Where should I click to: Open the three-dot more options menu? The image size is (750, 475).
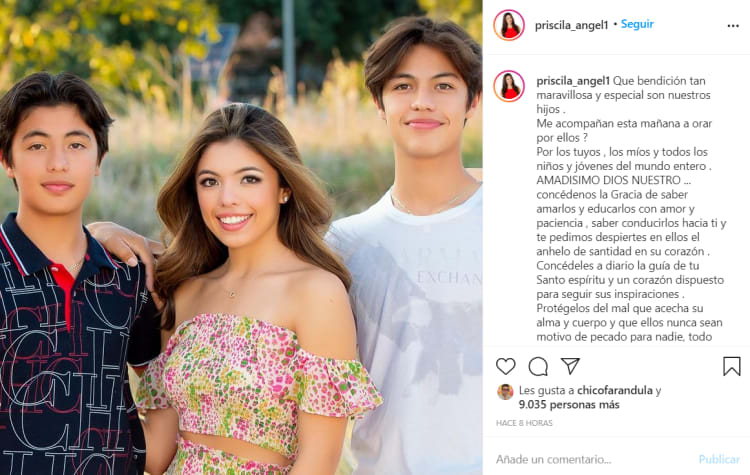point(733,26)
